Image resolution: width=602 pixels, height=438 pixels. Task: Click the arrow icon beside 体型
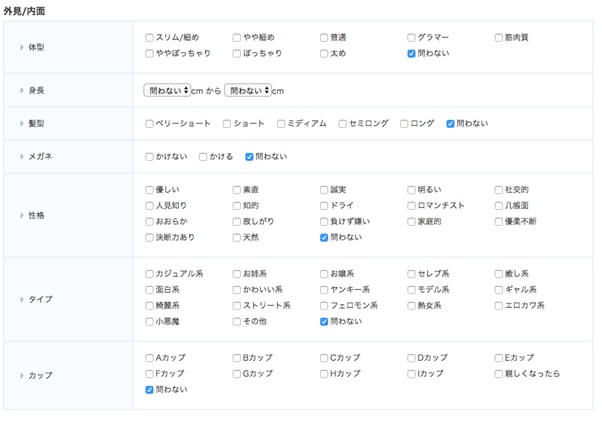[x=22, y=46]
